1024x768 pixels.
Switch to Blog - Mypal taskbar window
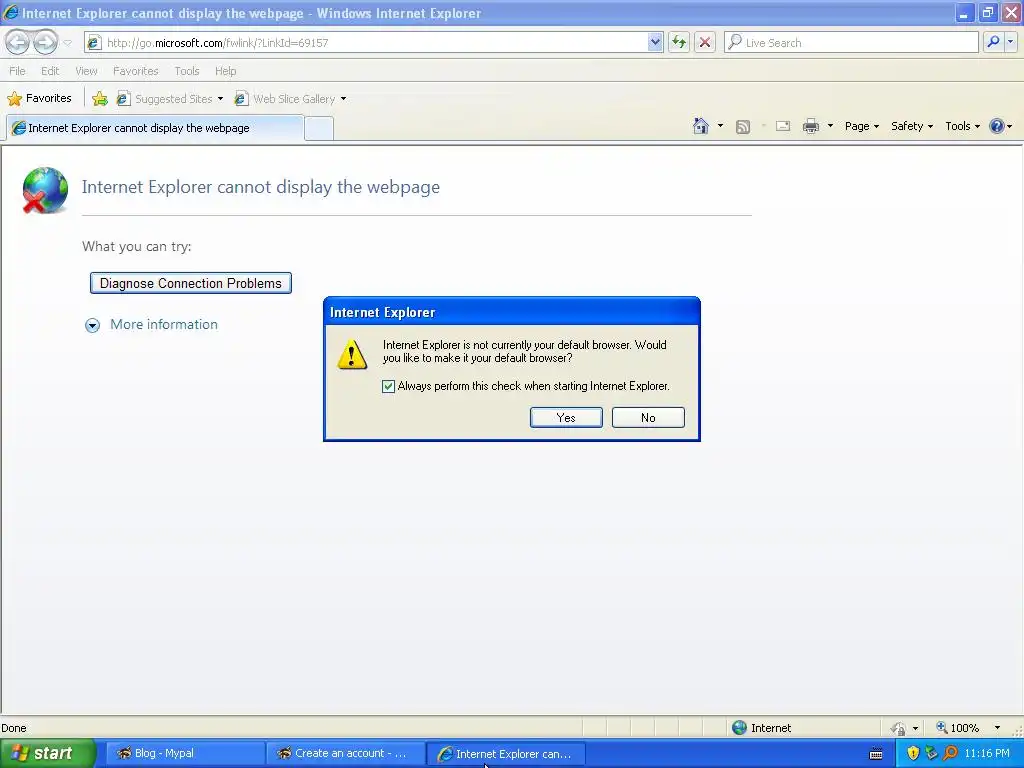(x=184, y=753)
